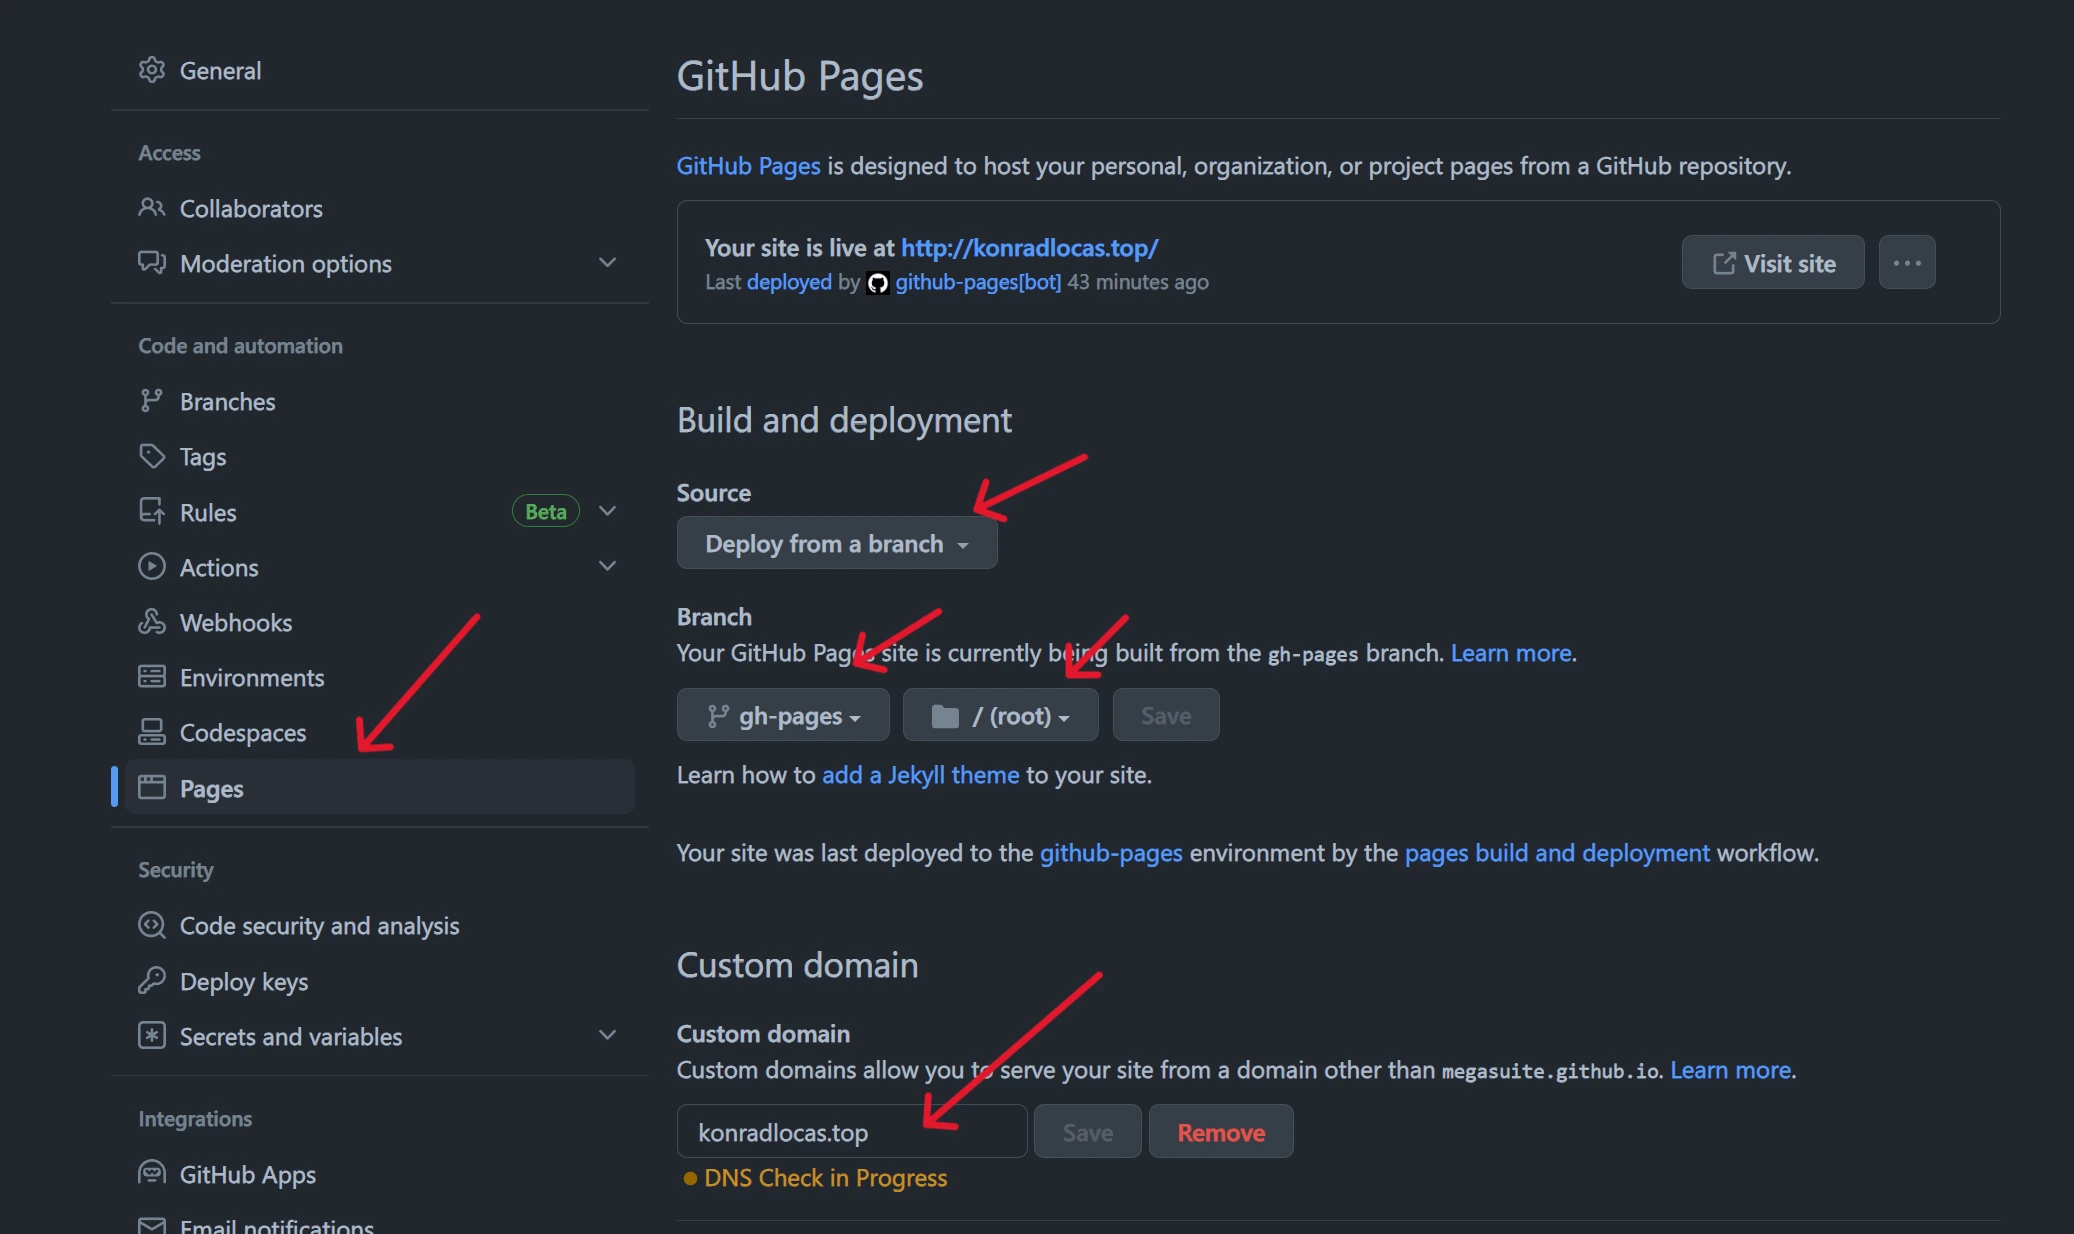Expand the Secrets and variables chevron

(x=607, y=1035)
